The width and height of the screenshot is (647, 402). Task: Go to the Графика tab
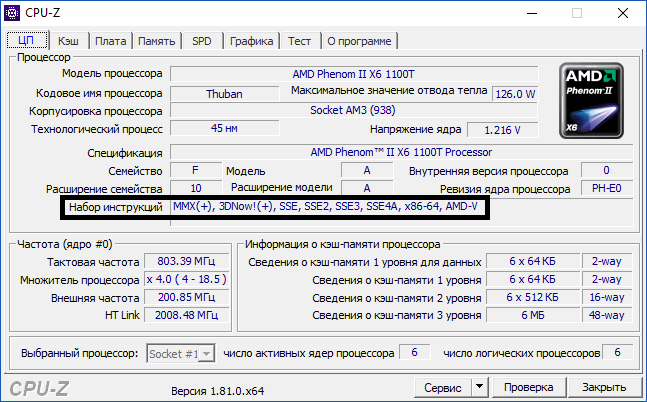pos(251,41)
